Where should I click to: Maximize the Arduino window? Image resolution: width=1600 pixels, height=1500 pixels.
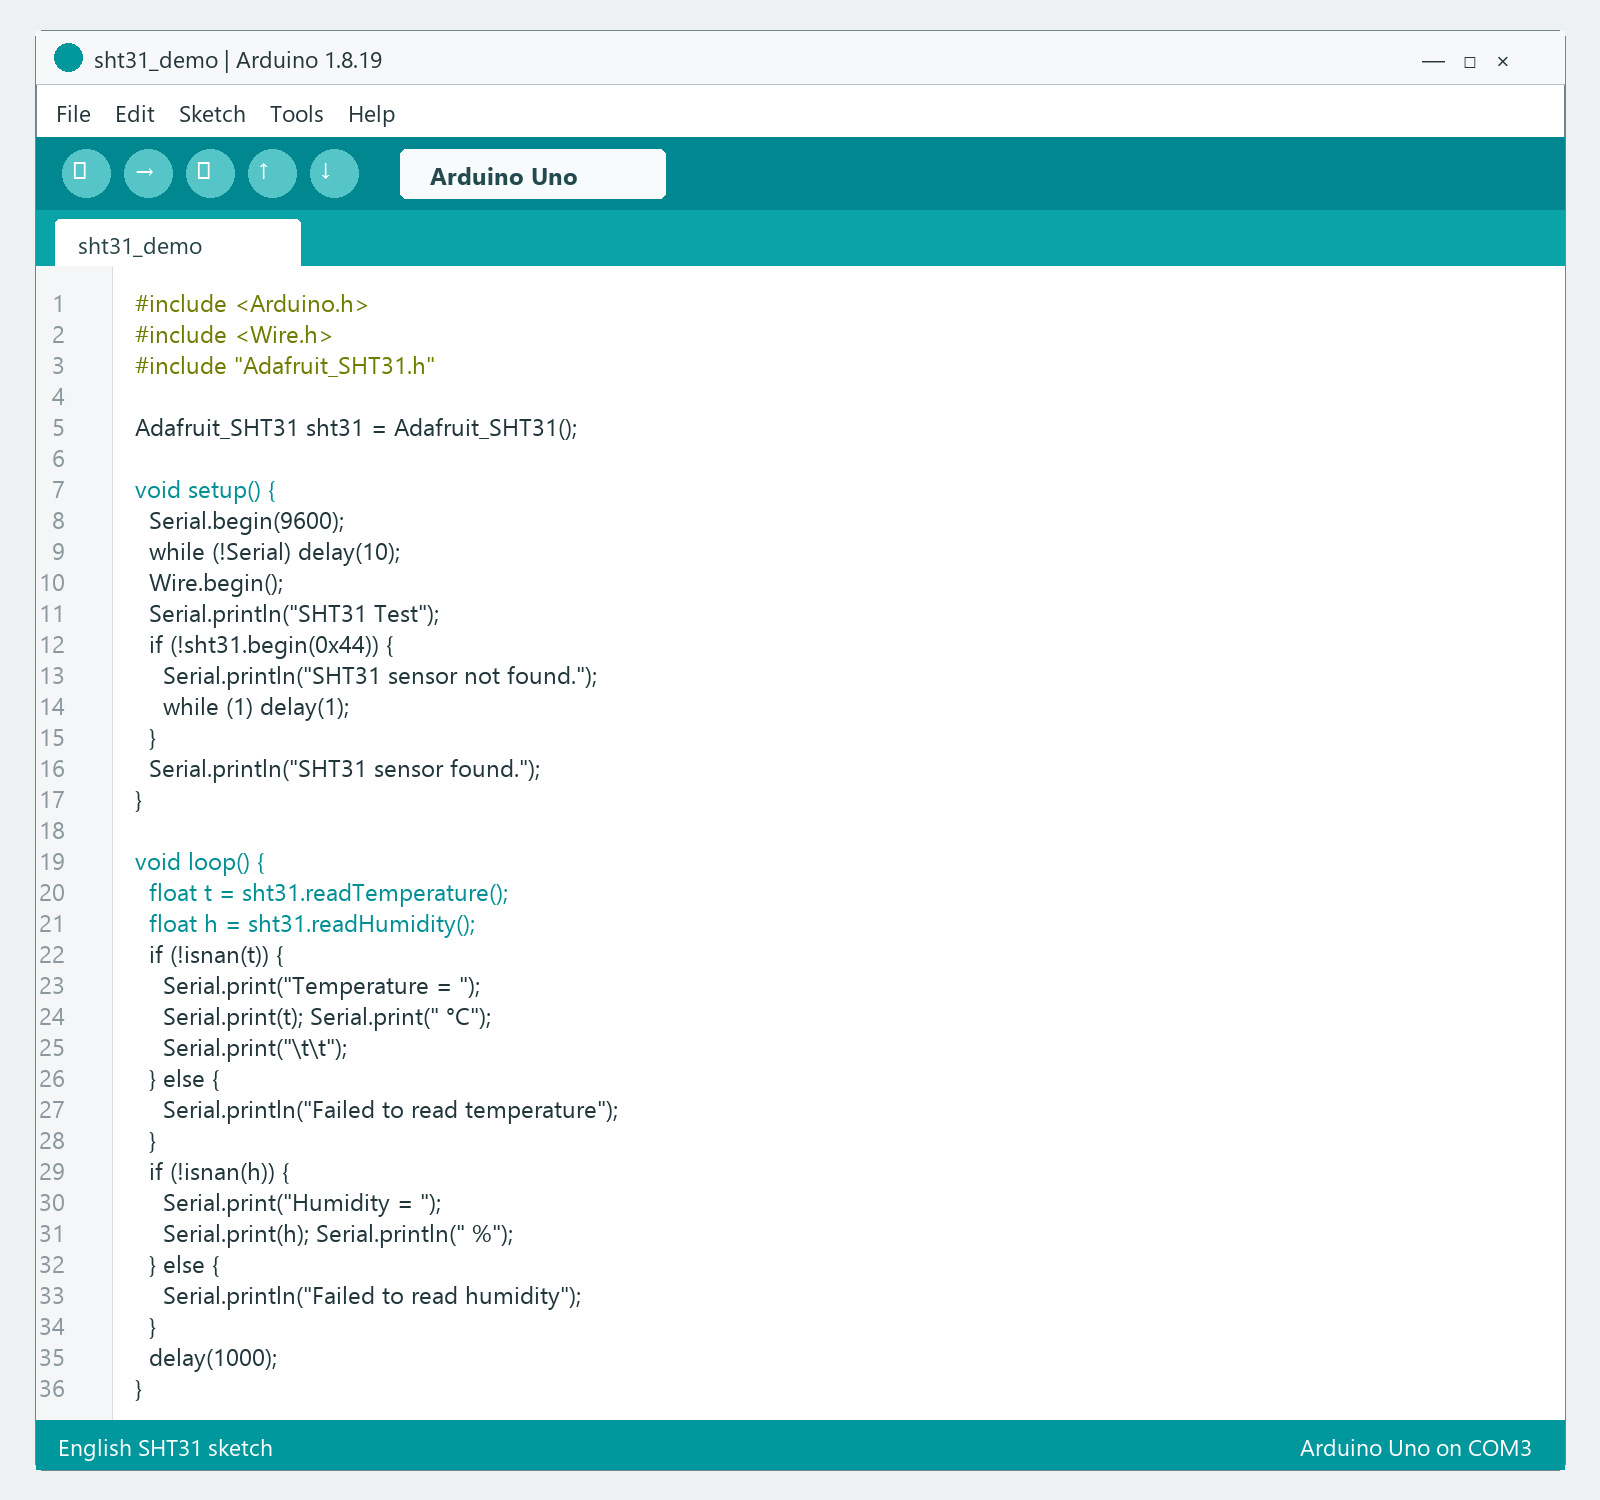(x=1469, y=62)
